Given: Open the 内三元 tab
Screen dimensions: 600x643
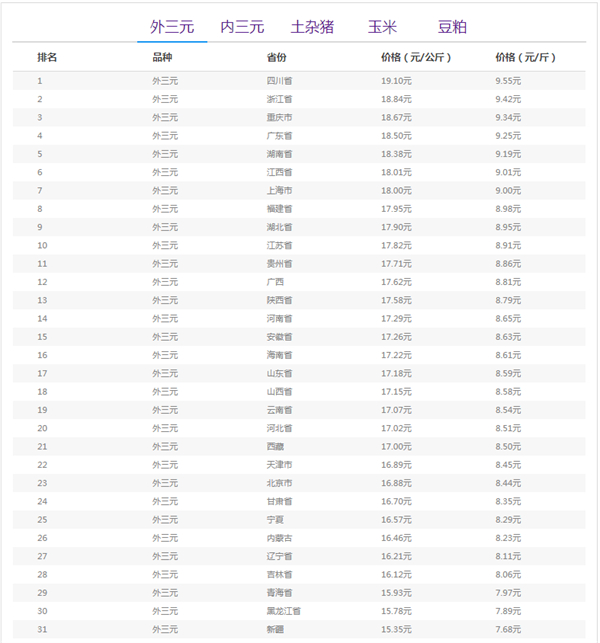Looking at the screenshot, I should pyautogui.click(x=242, y=27).
